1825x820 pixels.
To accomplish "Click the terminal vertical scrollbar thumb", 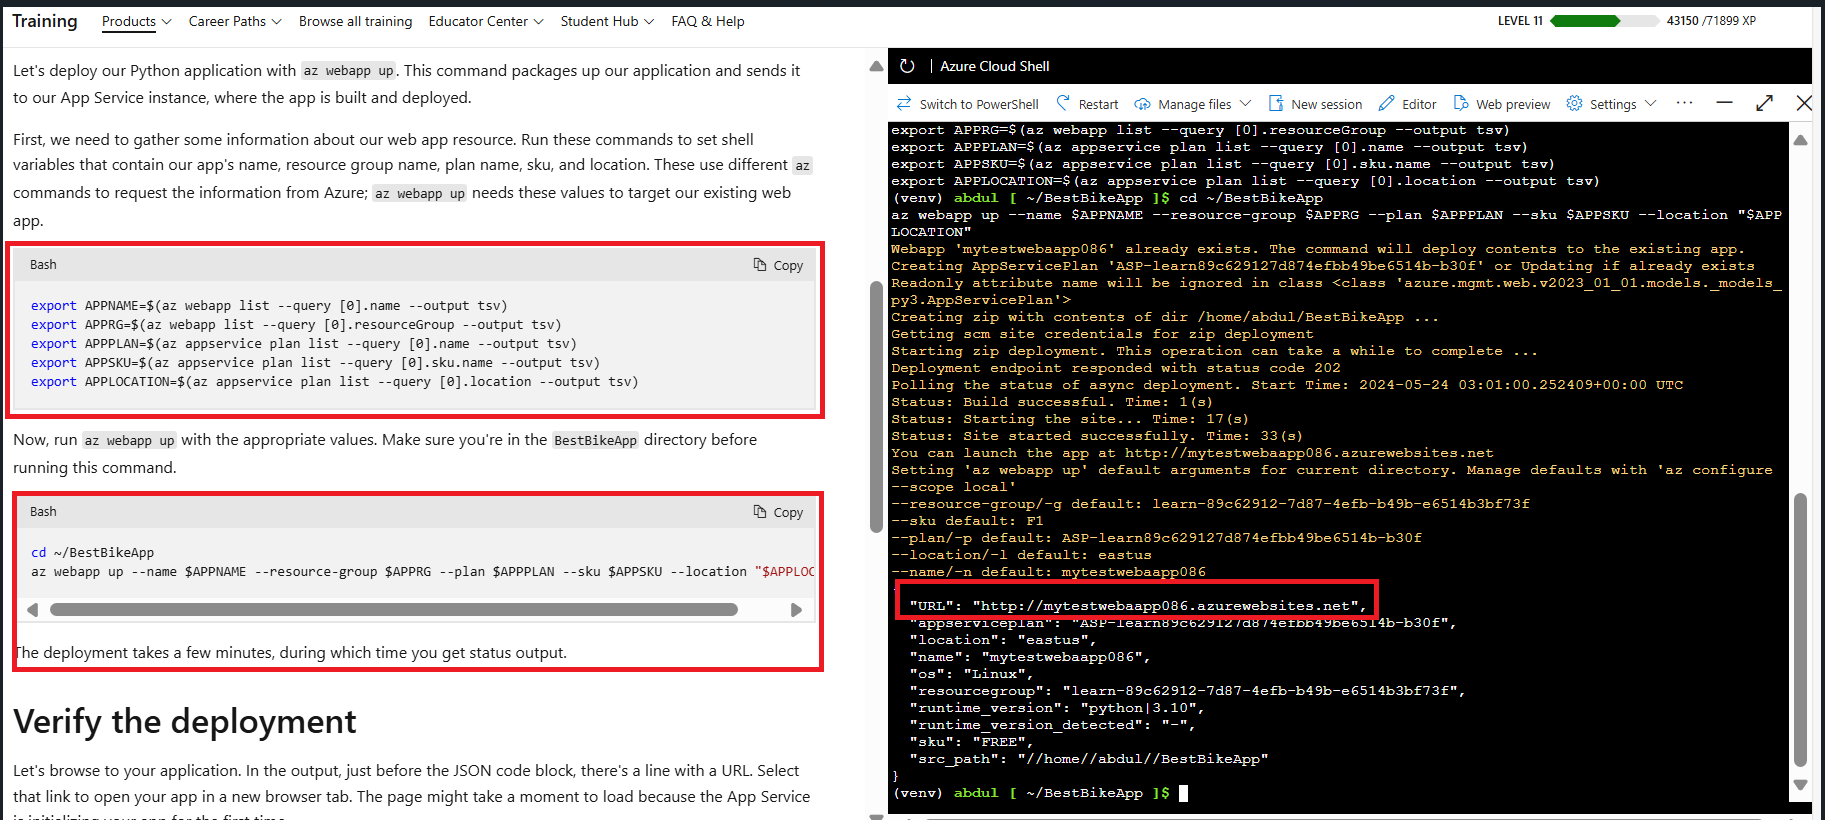I will 1800,629.
